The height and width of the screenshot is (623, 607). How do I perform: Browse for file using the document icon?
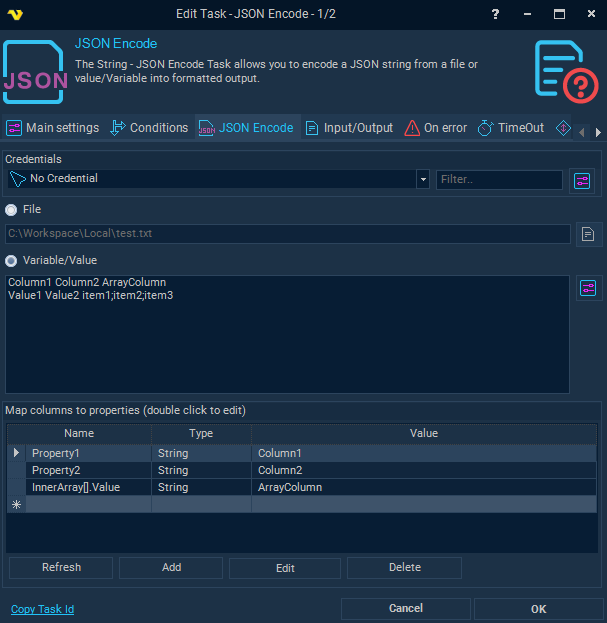coord(588,234)
